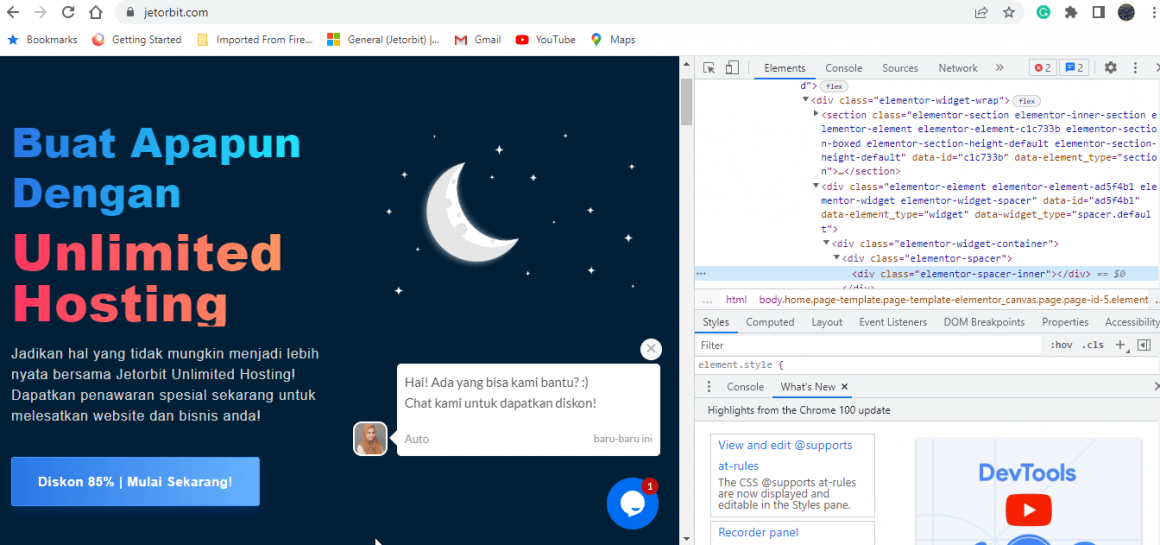
Task: Bookmark this page with the star
Action: tap(1008, 12)
